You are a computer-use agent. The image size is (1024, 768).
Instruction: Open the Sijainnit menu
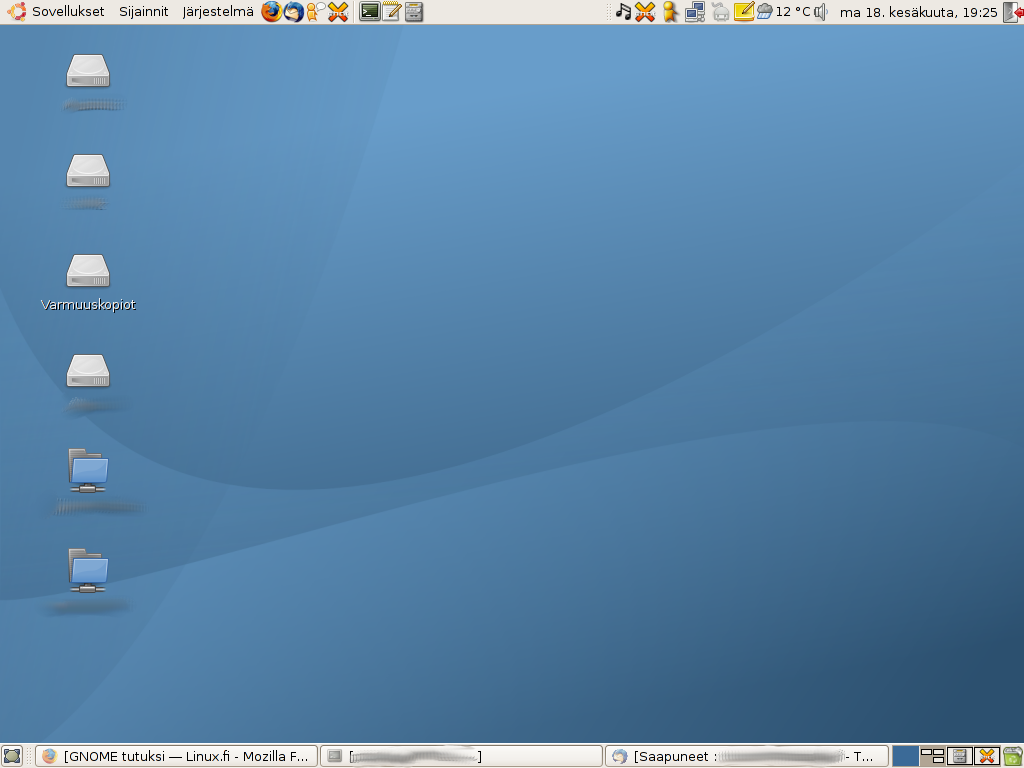coord(144,12)
